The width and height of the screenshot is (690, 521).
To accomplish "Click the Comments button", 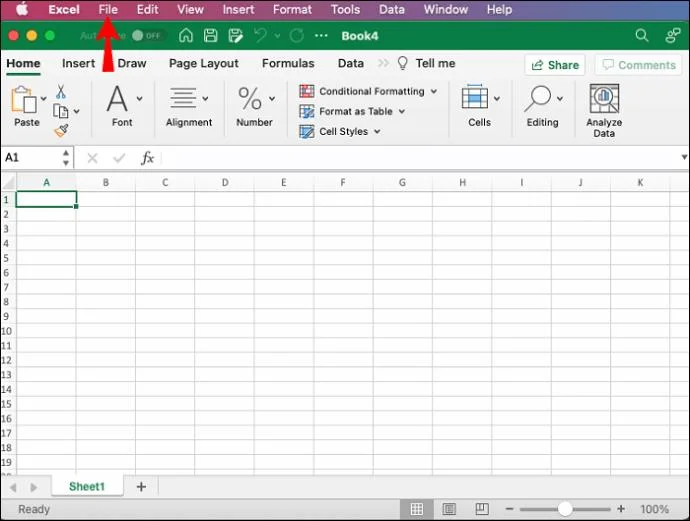I will coord(639,65).
